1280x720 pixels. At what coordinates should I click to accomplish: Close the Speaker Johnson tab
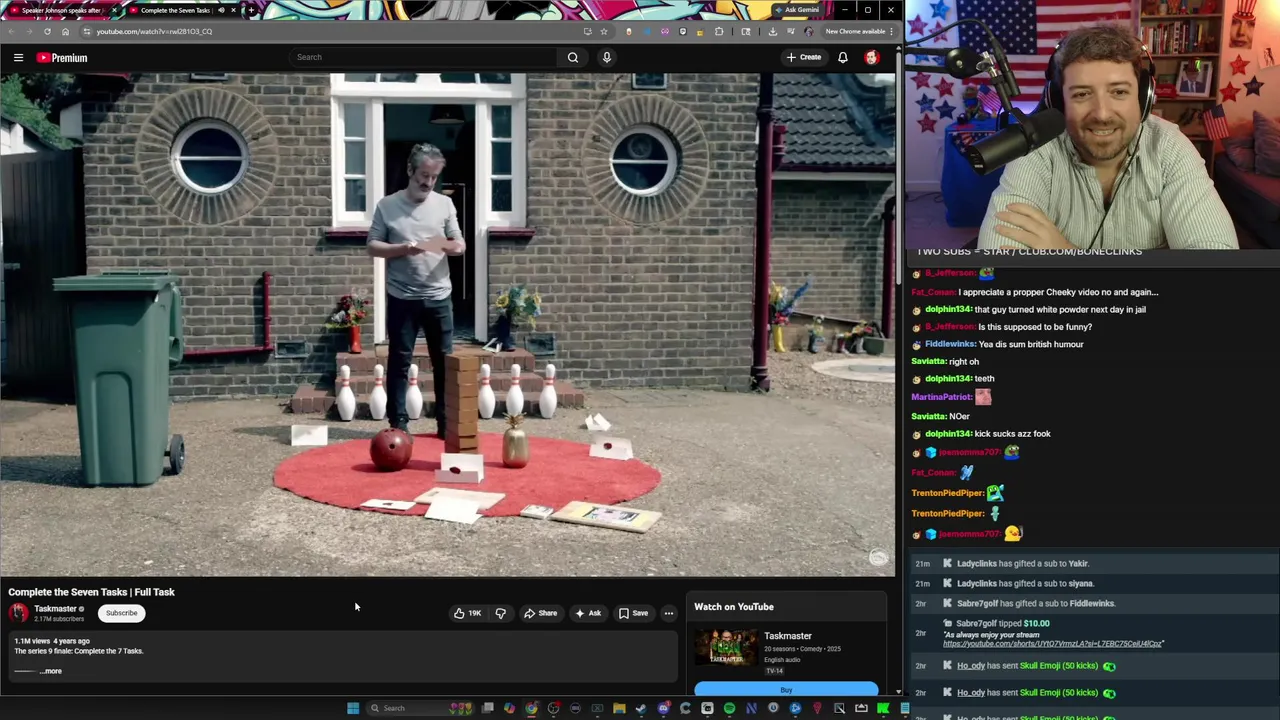(x=114, y=10)
